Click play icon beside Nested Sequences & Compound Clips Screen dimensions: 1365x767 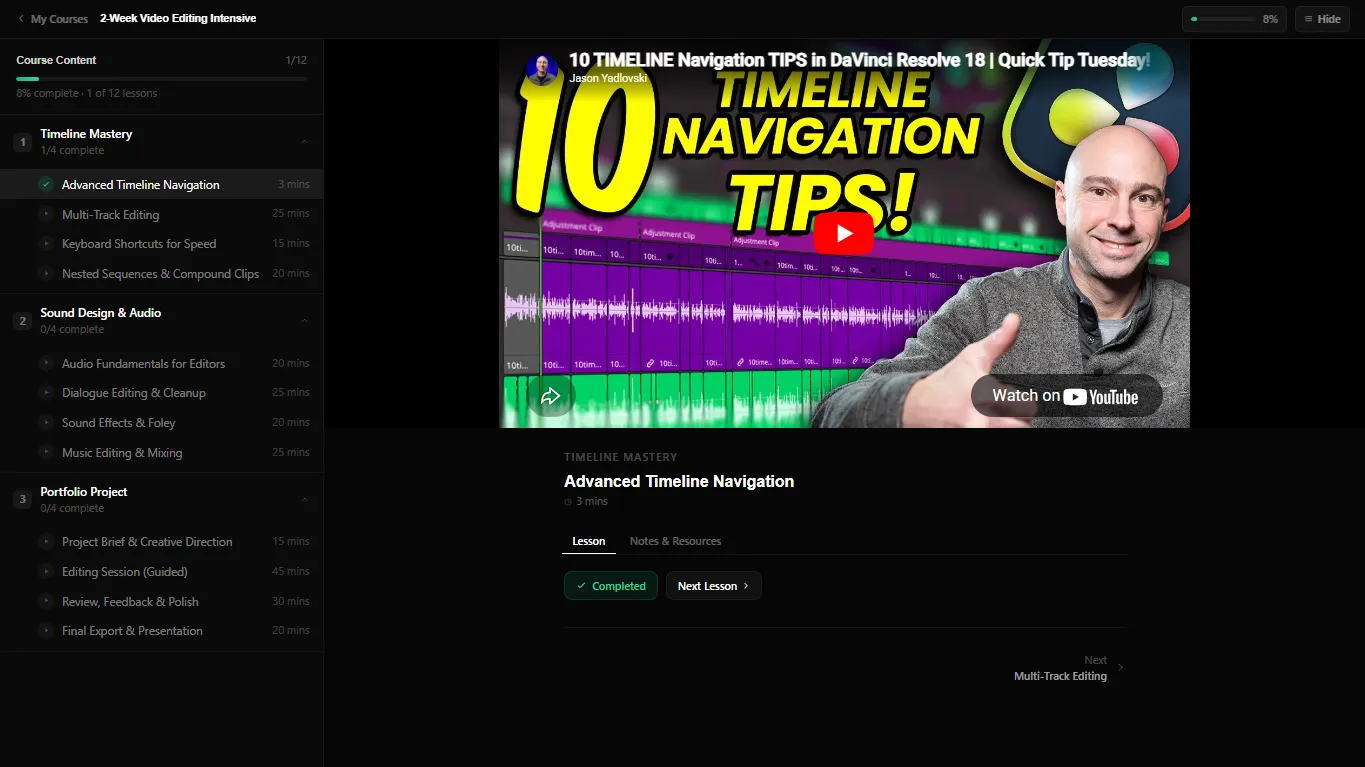point(46,273)
